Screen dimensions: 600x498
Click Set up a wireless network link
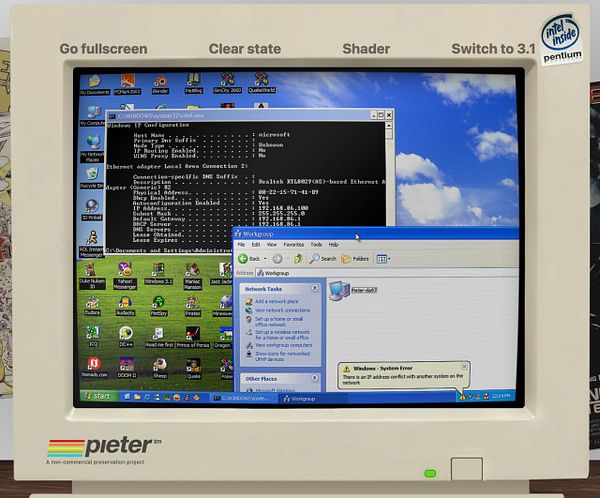pos(282,335)
